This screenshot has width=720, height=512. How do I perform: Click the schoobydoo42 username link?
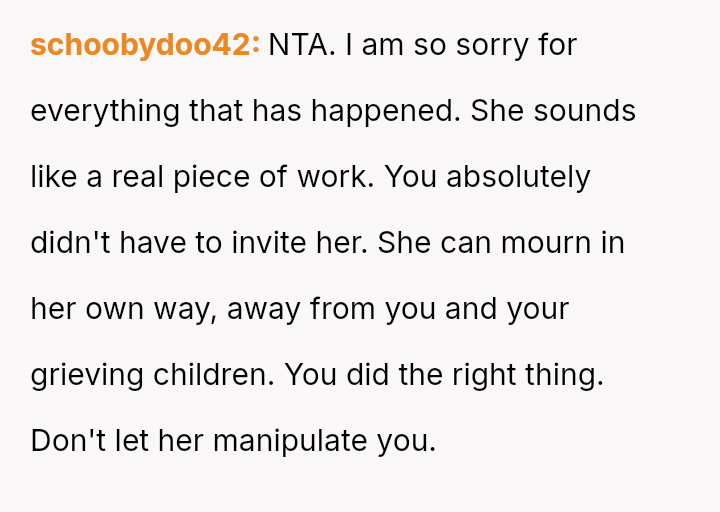[x=145, y=45]
